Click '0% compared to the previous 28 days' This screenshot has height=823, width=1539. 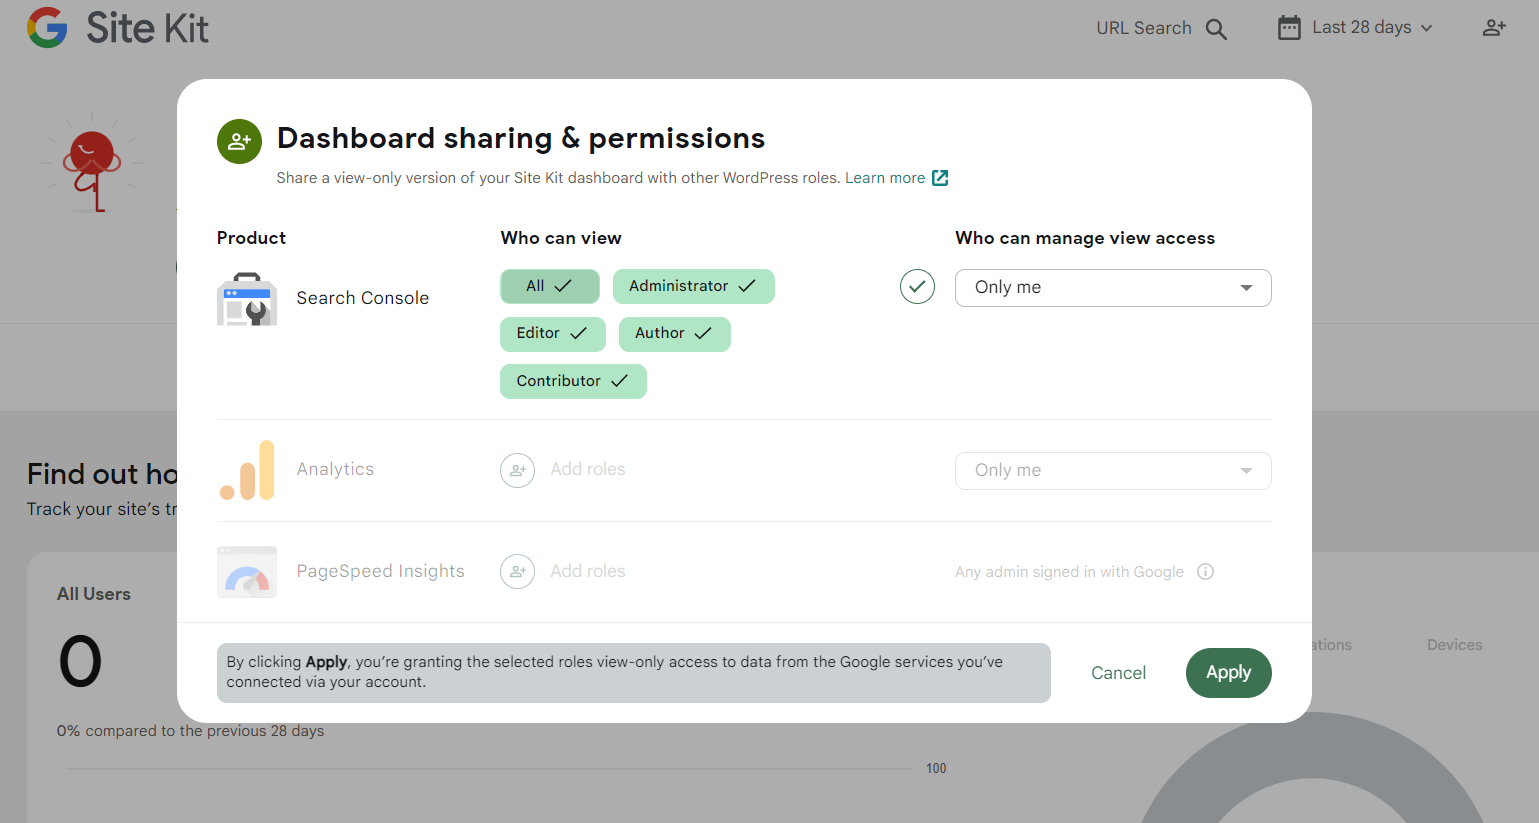click(190, 731)
